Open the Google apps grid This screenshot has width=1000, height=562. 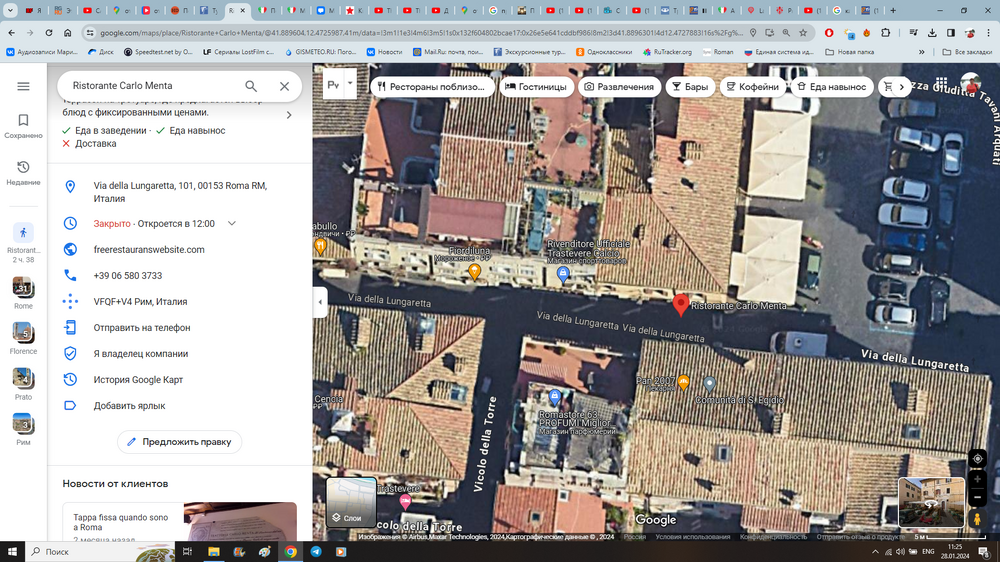941,83
